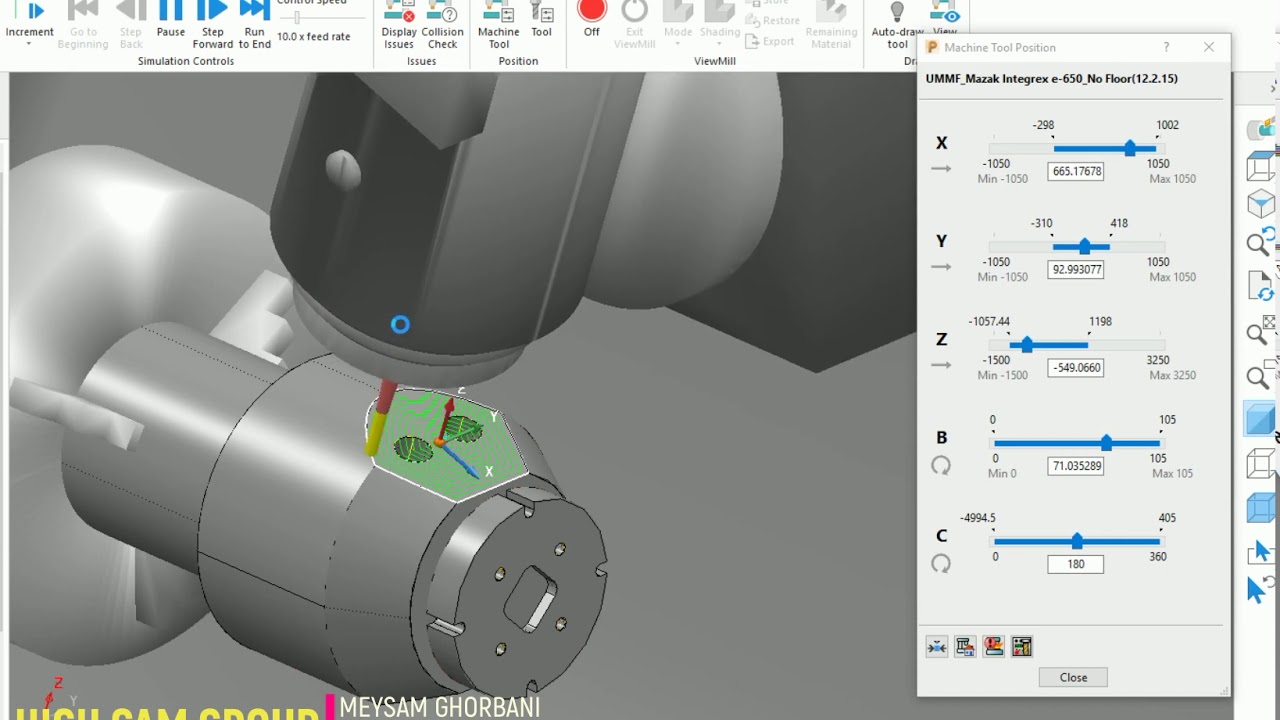This screenshot has height=720, width=1280.
Task: Click the Z value field -549.0660
Action: click(1076, 367)
